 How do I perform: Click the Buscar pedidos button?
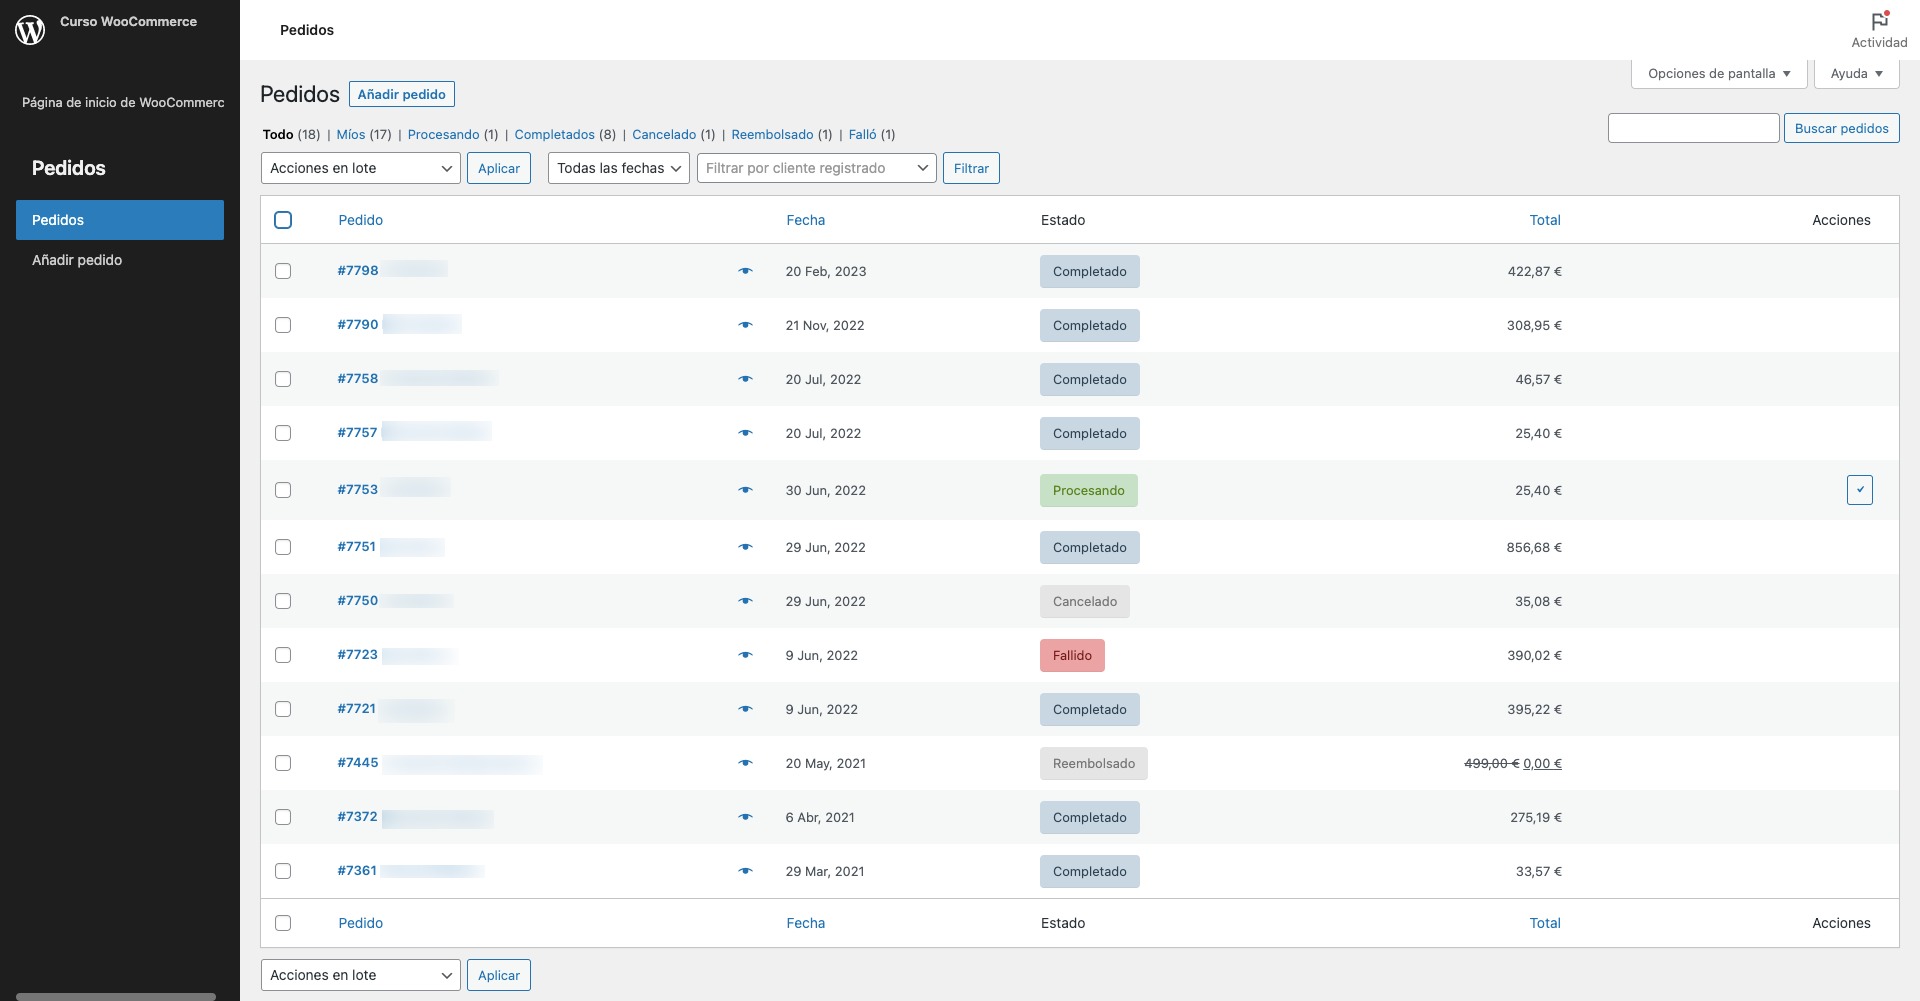(1841, 128)
